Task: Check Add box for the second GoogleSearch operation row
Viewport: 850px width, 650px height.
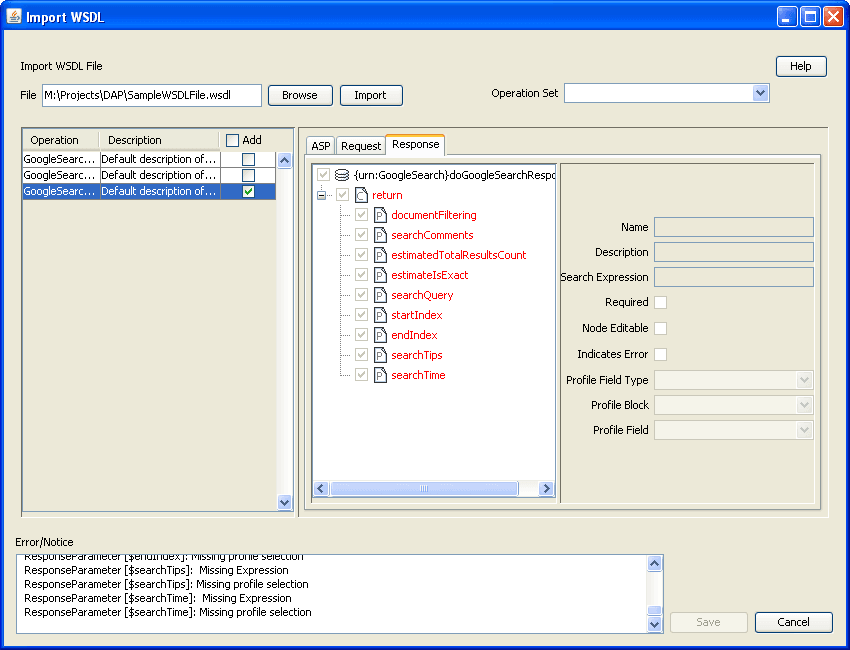Action: pyautogui.click(x=248, y=176)
